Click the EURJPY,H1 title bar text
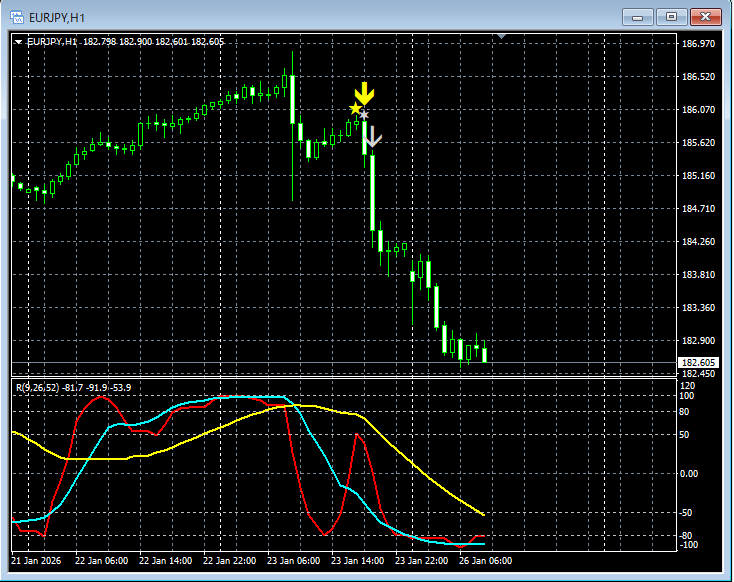This screenshot has height=582, width=734. 59,16
